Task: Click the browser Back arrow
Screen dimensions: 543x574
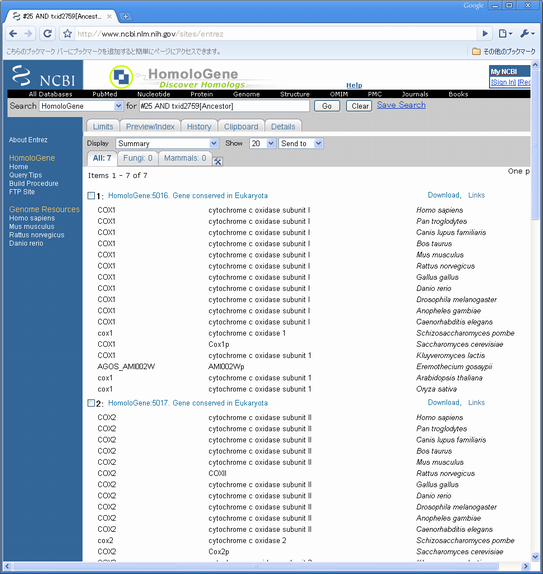Action: pos(13,34)
